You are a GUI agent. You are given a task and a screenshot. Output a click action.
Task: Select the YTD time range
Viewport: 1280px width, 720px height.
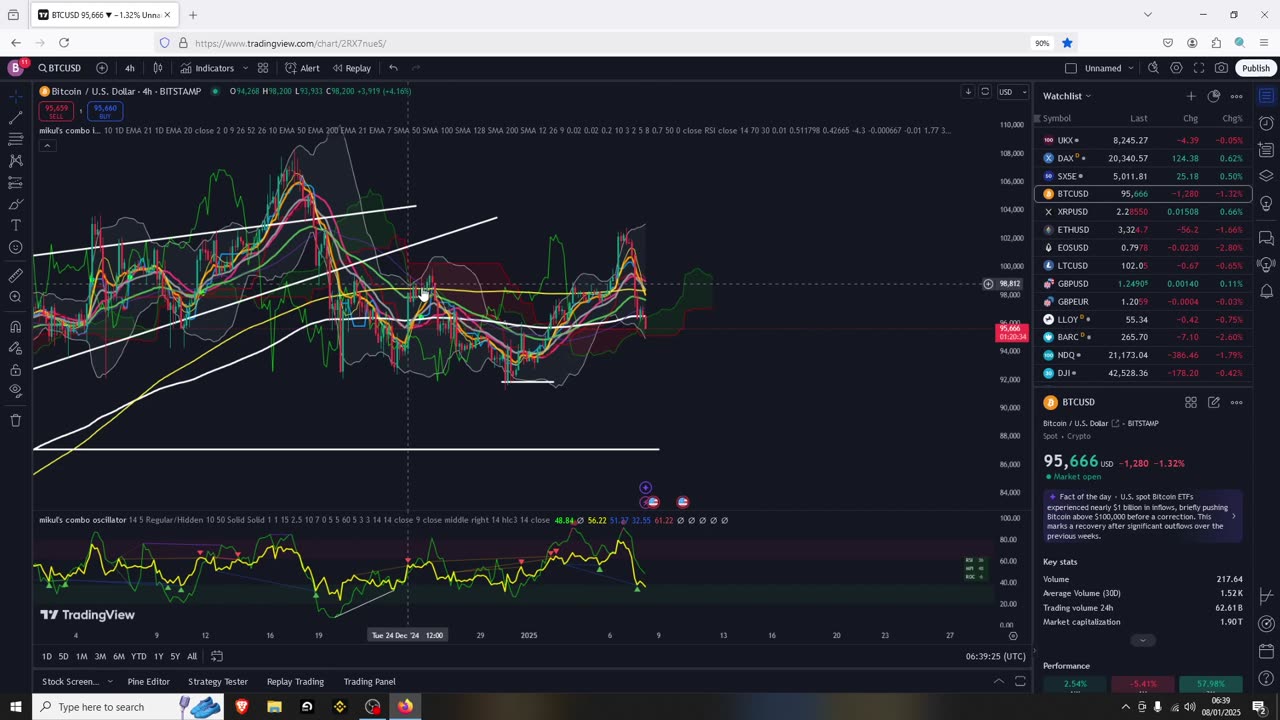pos(138,656)
